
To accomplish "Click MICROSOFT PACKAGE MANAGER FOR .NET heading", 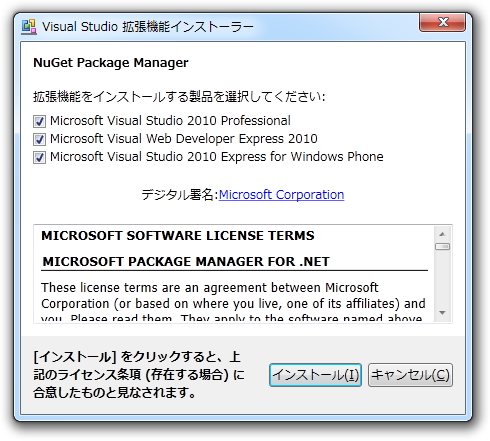I will (x=186, y=262).
